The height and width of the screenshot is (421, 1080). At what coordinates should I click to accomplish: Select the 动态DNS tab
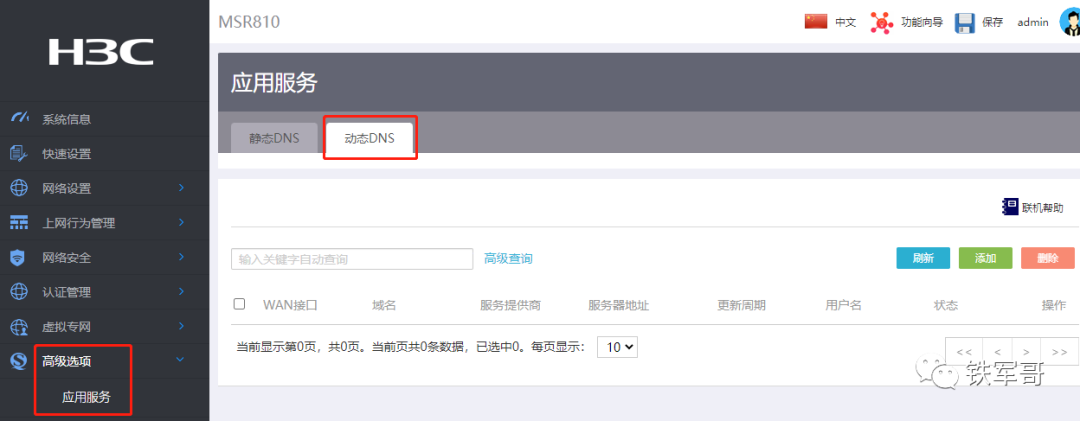click(x=369, y=138)
